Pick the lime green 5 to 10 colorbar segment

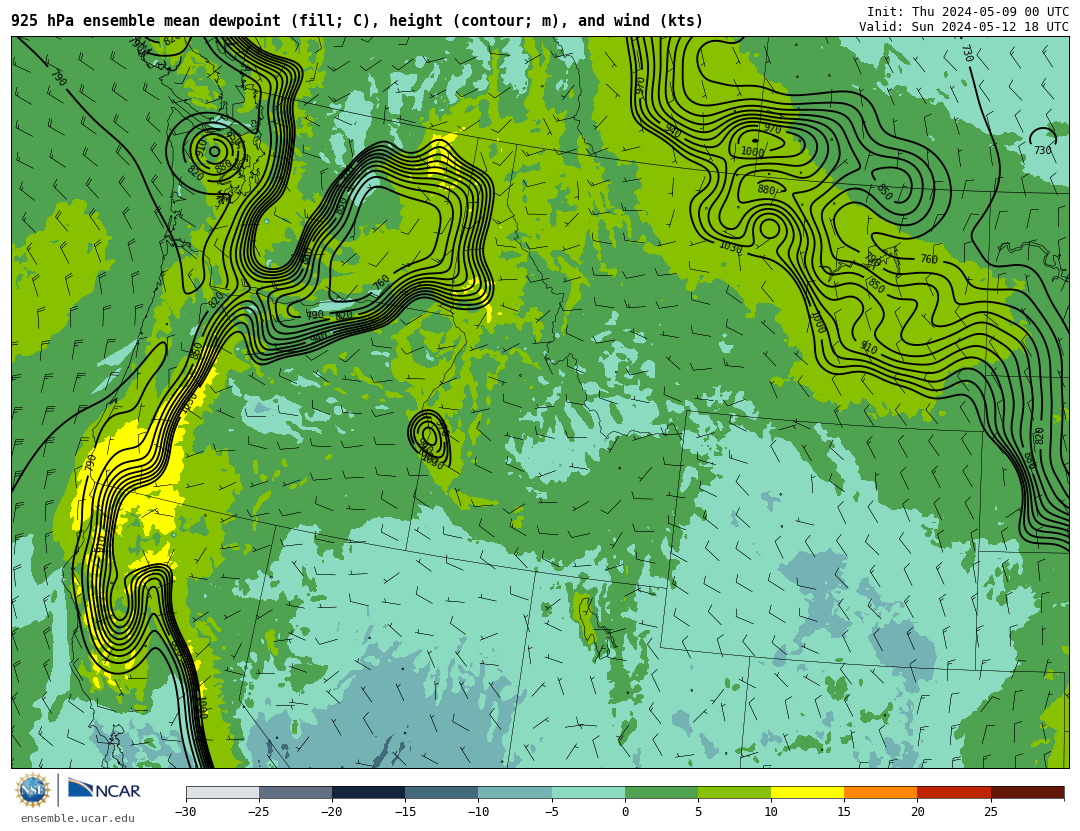pos(734,792)
